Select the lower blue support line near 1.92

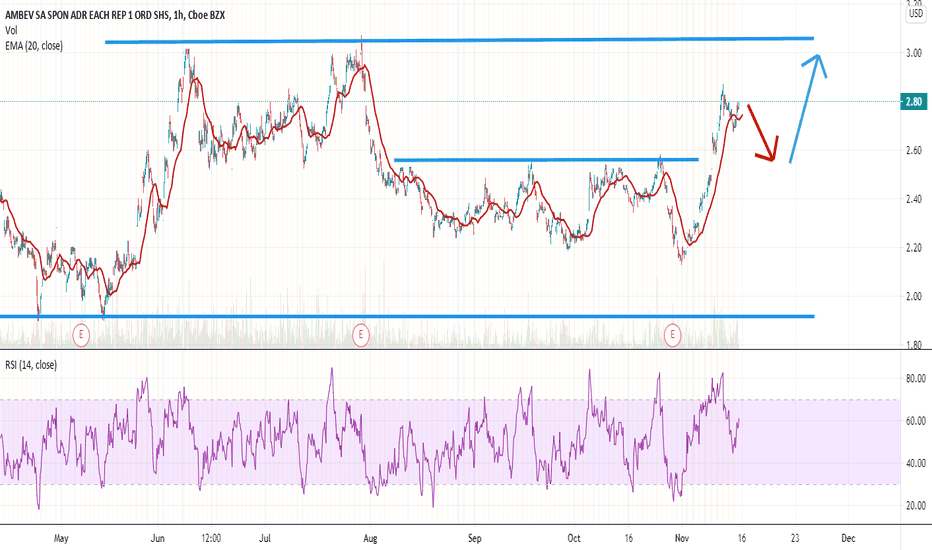(x=407, y=316)
